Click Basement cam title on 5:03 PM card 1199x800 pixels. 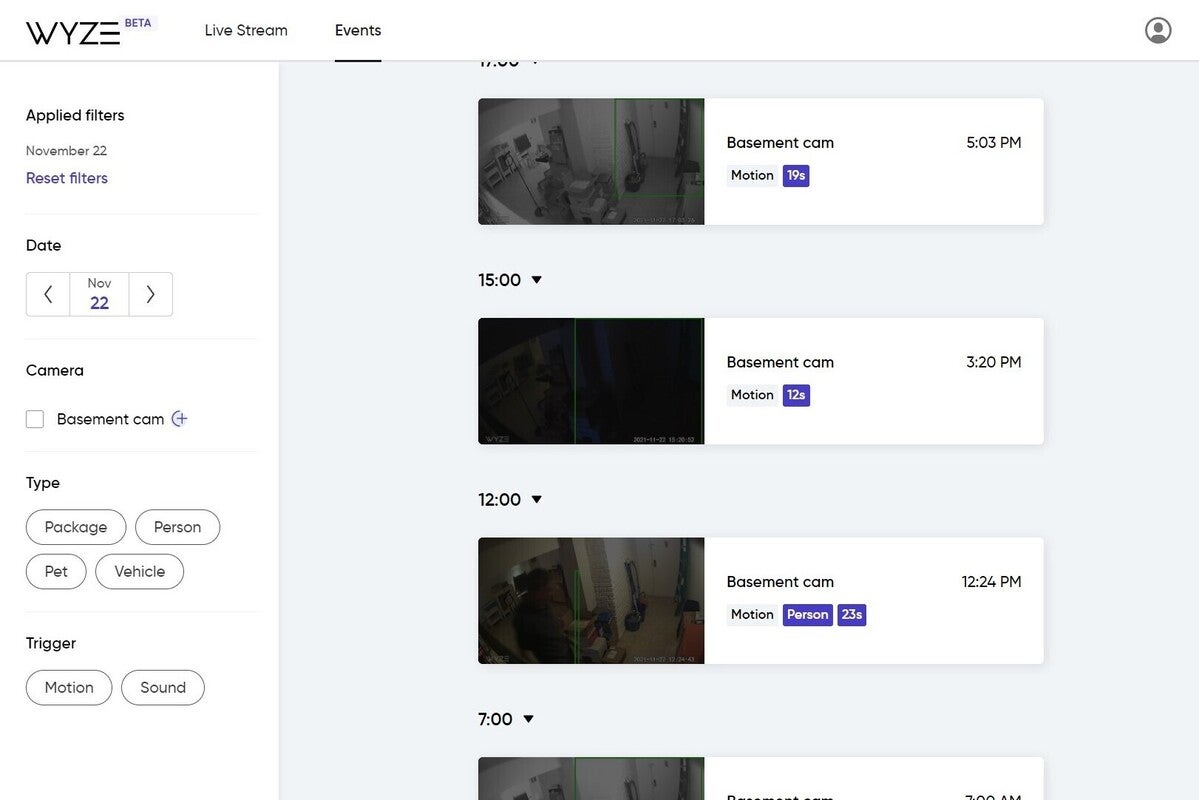pyautogui.click(x=780, y=143)
